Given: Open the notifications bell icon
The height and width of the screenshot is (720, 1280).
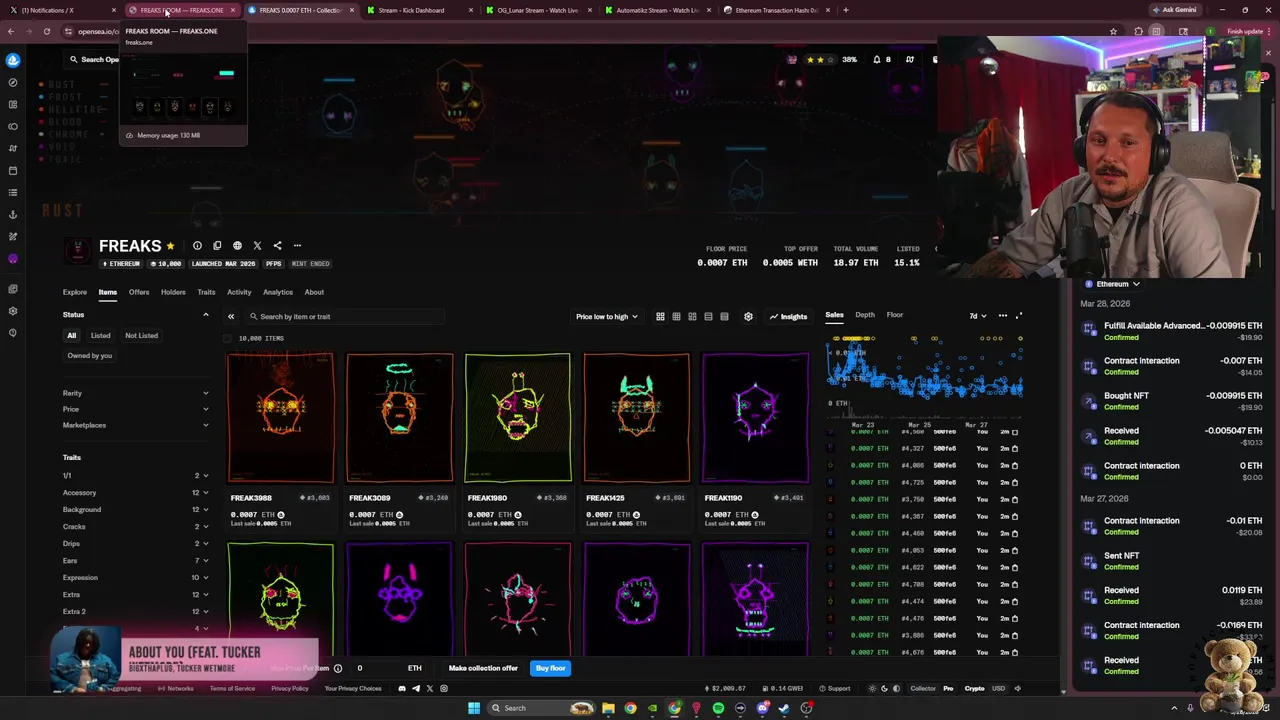Looking at the screenshot, I should [x=877, y=59].
